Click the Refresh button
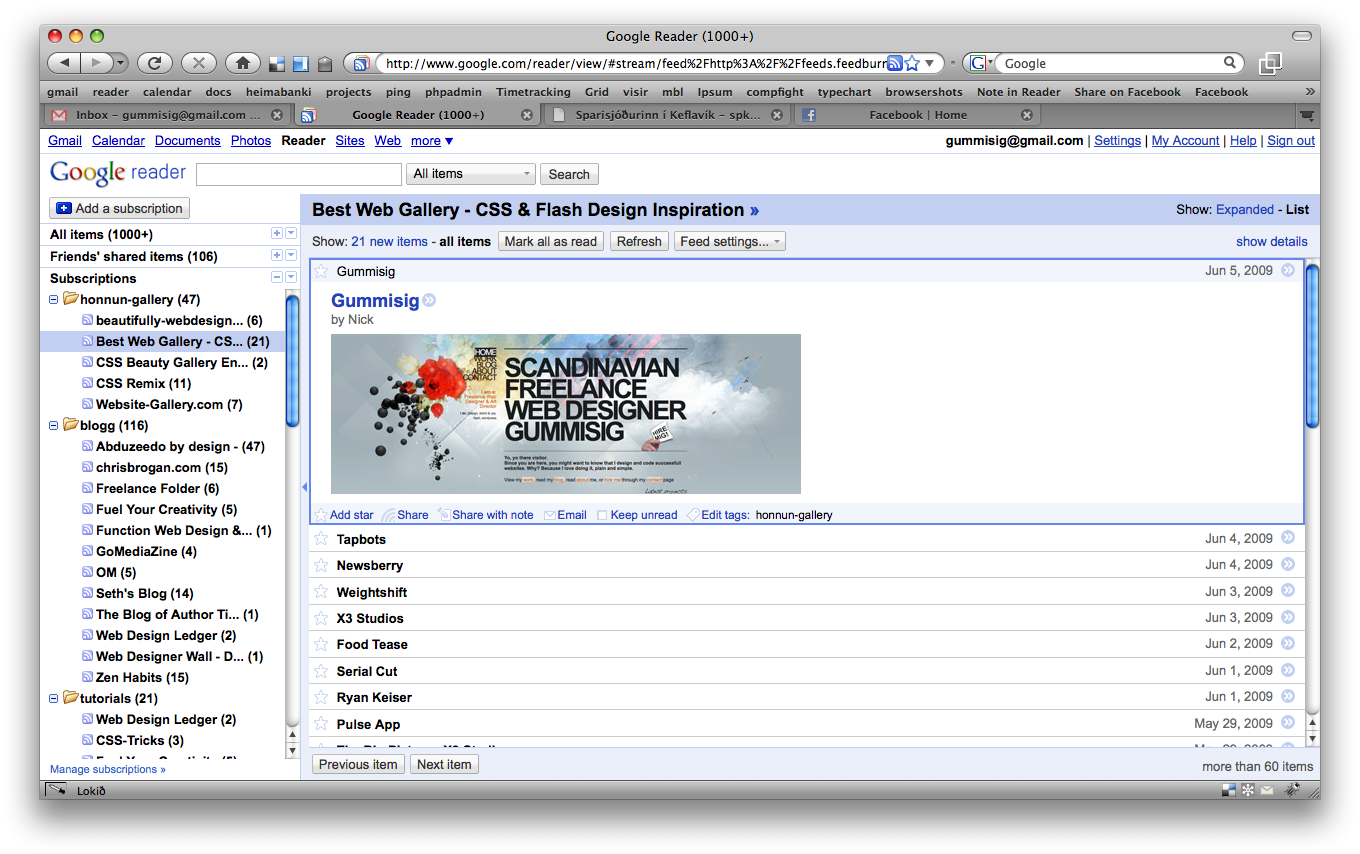The image size is (1360, 854). click(639, 241)
